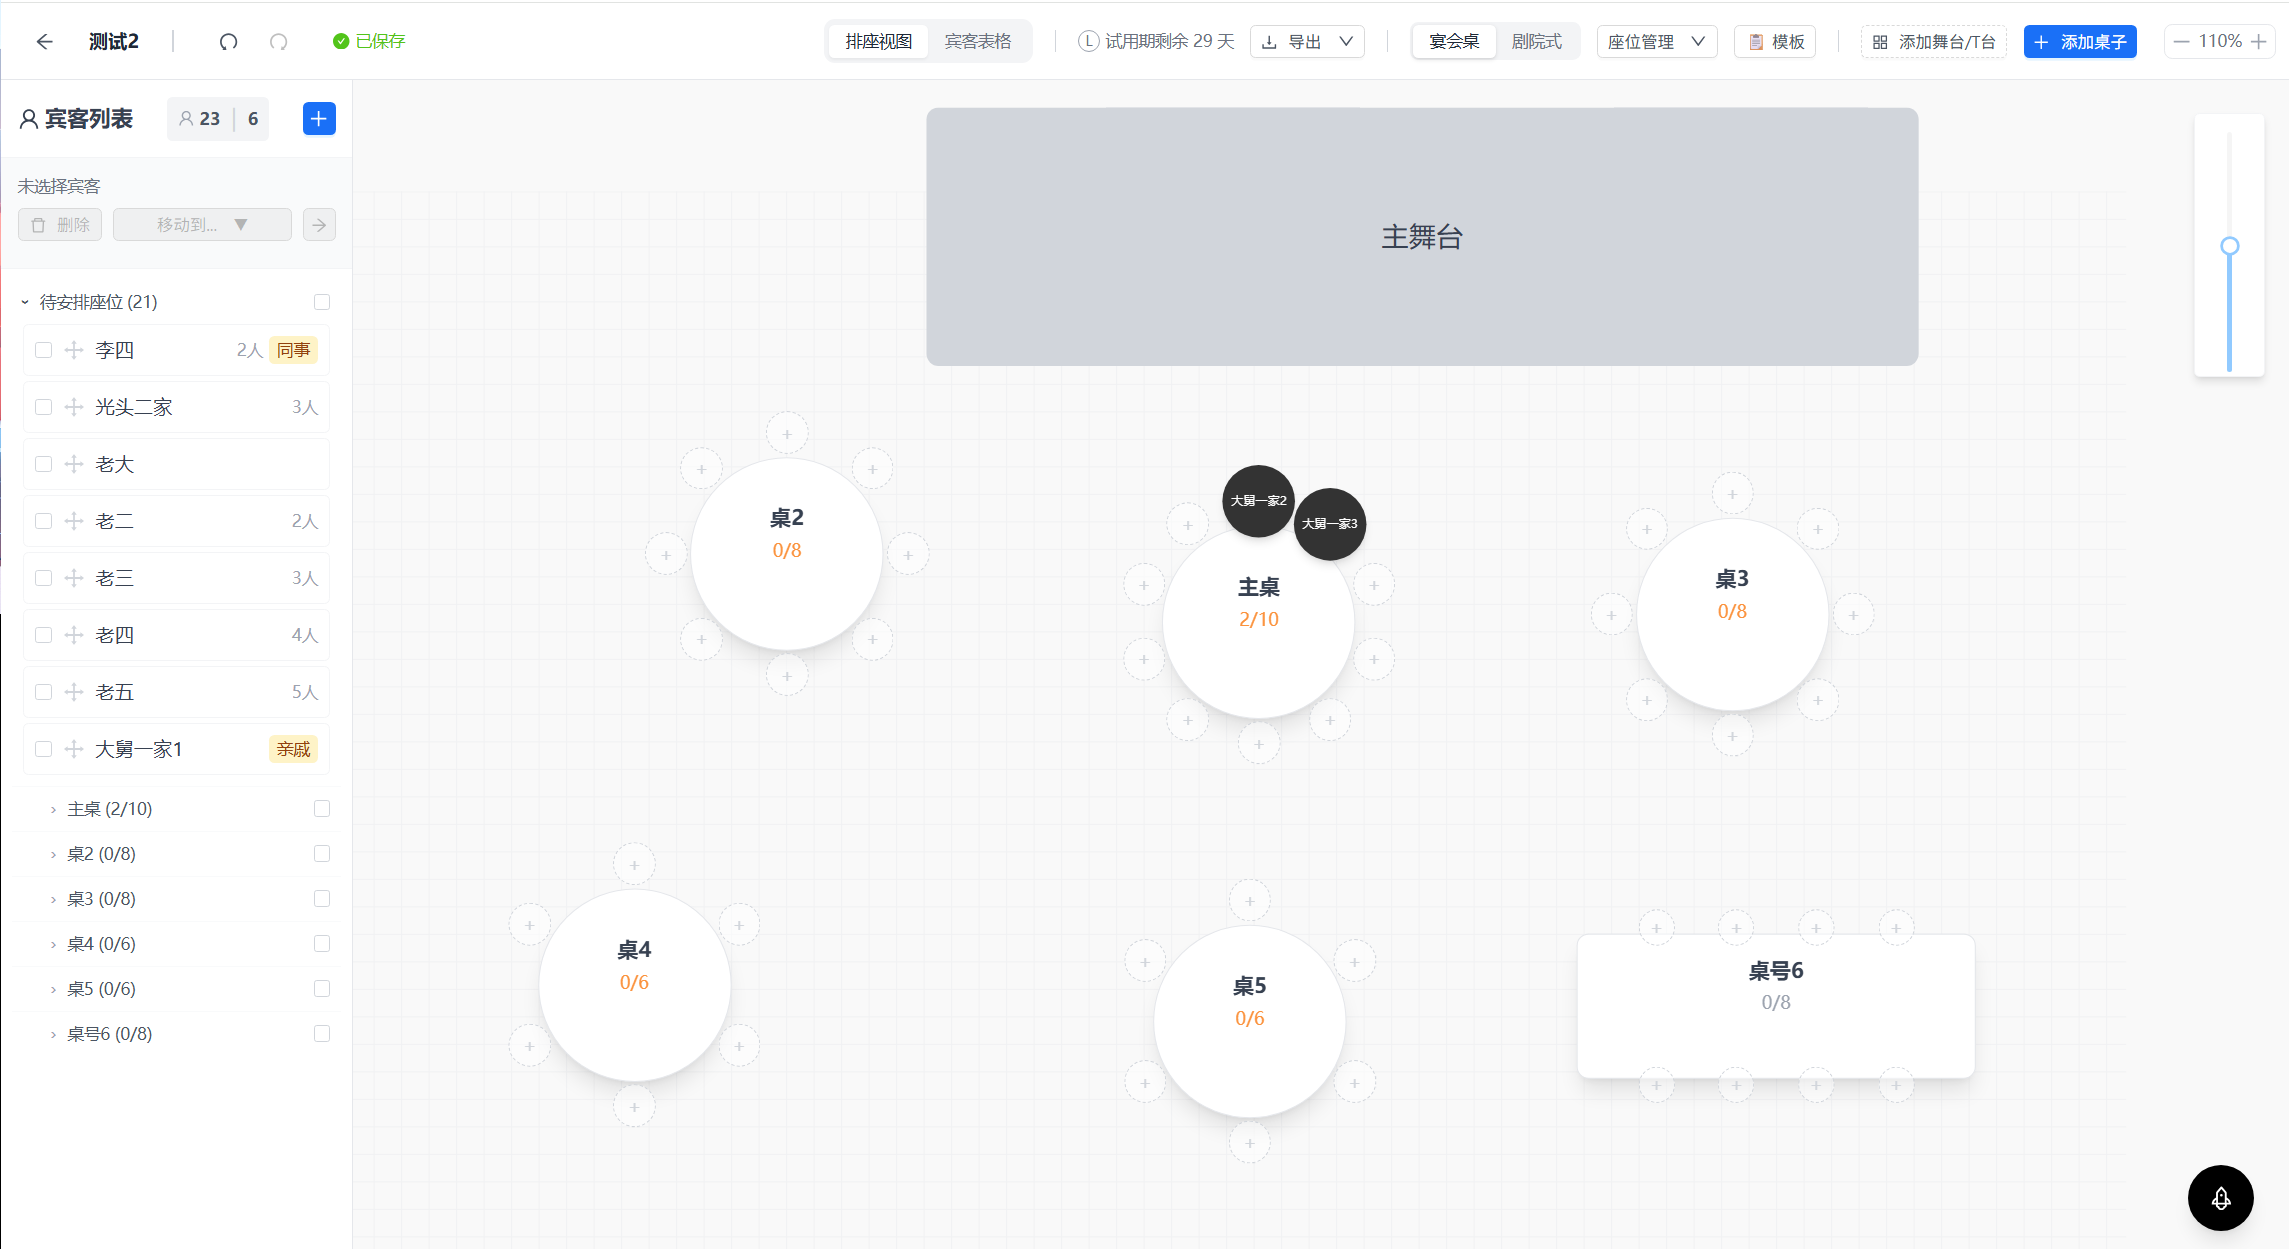Viewport: 2289px width, 1249px height.
Task: Click the 添加舞台/T台 button
Action: tap(1934, 41)
